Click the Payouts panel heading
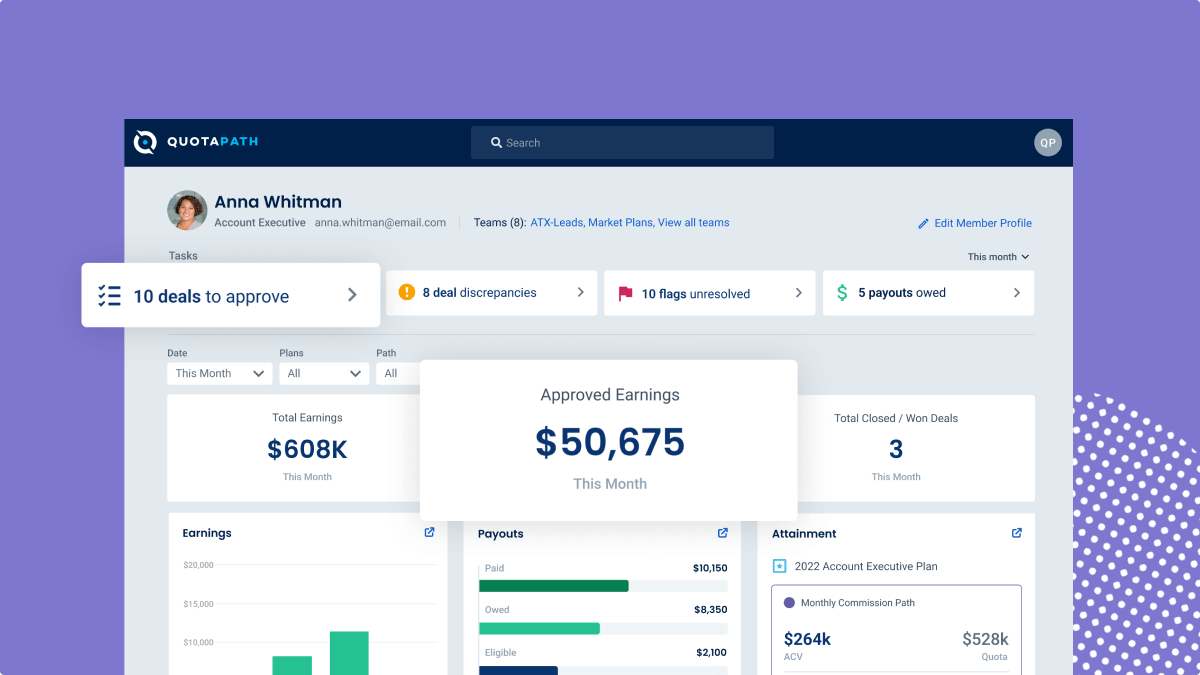The height and width of the screenshot is (675, 1200). pos(501,534)
